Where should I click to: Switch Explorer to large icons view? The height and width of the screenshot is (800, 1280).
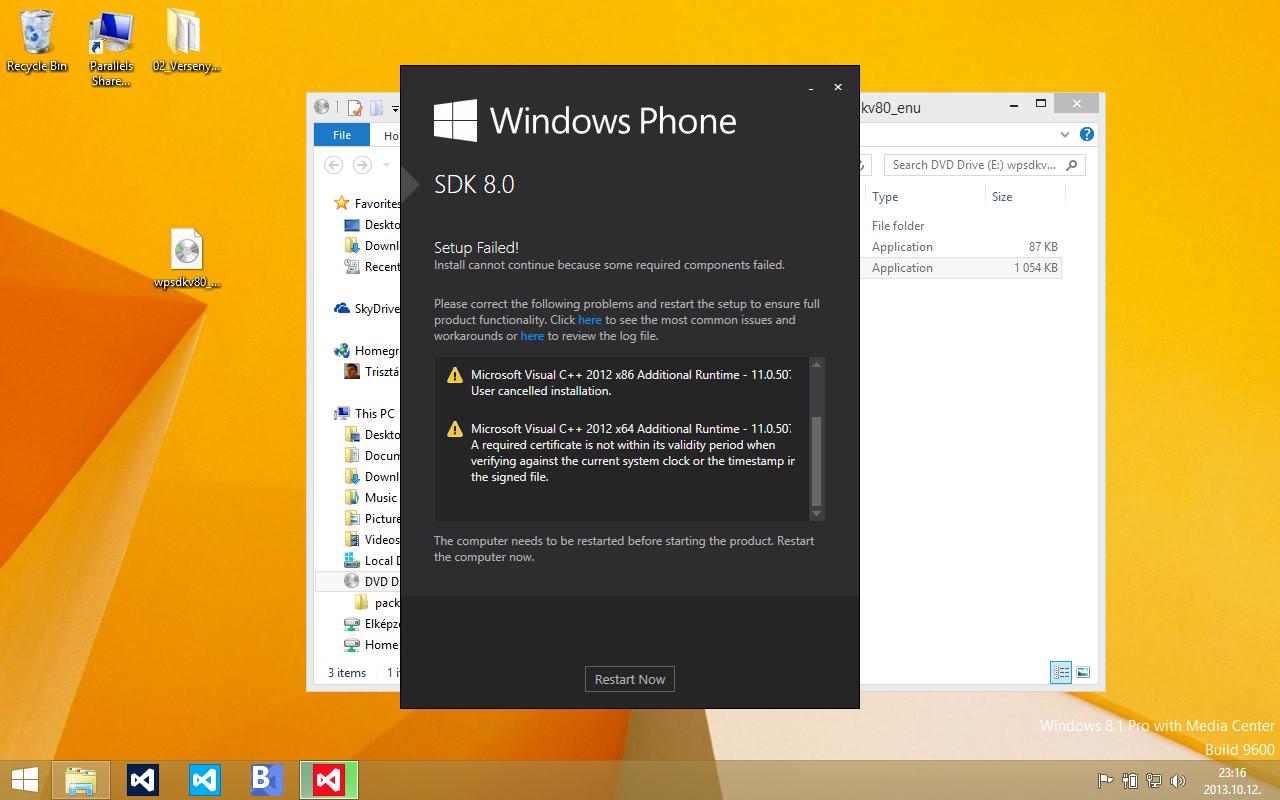tap(1082, 673)
